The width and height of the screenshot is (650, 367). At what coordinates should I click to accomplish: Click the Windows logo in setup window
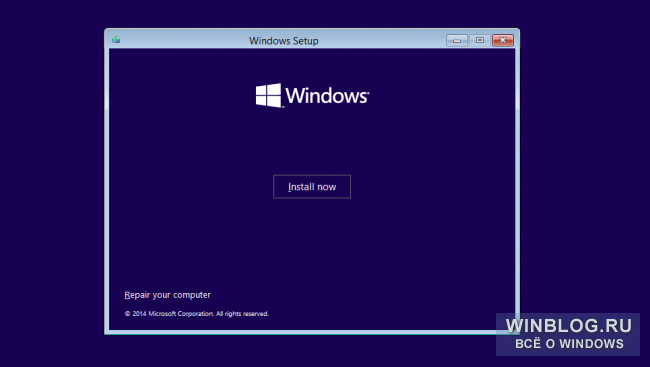pyautogui.click(x=312, y=95)
